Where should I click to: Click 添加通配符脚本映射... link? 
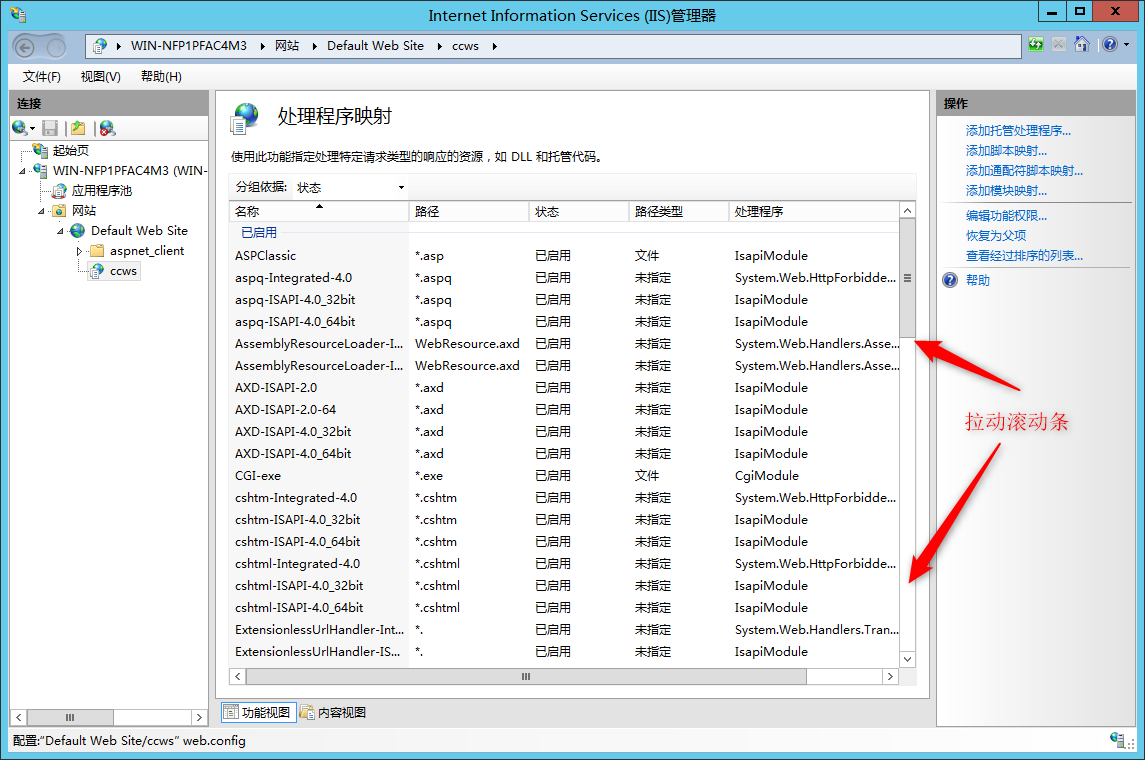(x=1024, y=171)
